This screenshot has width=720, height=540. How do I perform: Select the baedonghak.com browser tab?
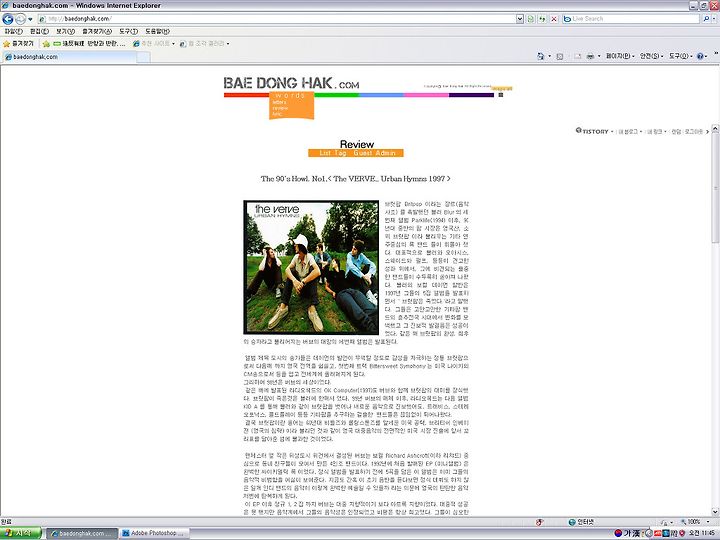(x=69, y=57)
